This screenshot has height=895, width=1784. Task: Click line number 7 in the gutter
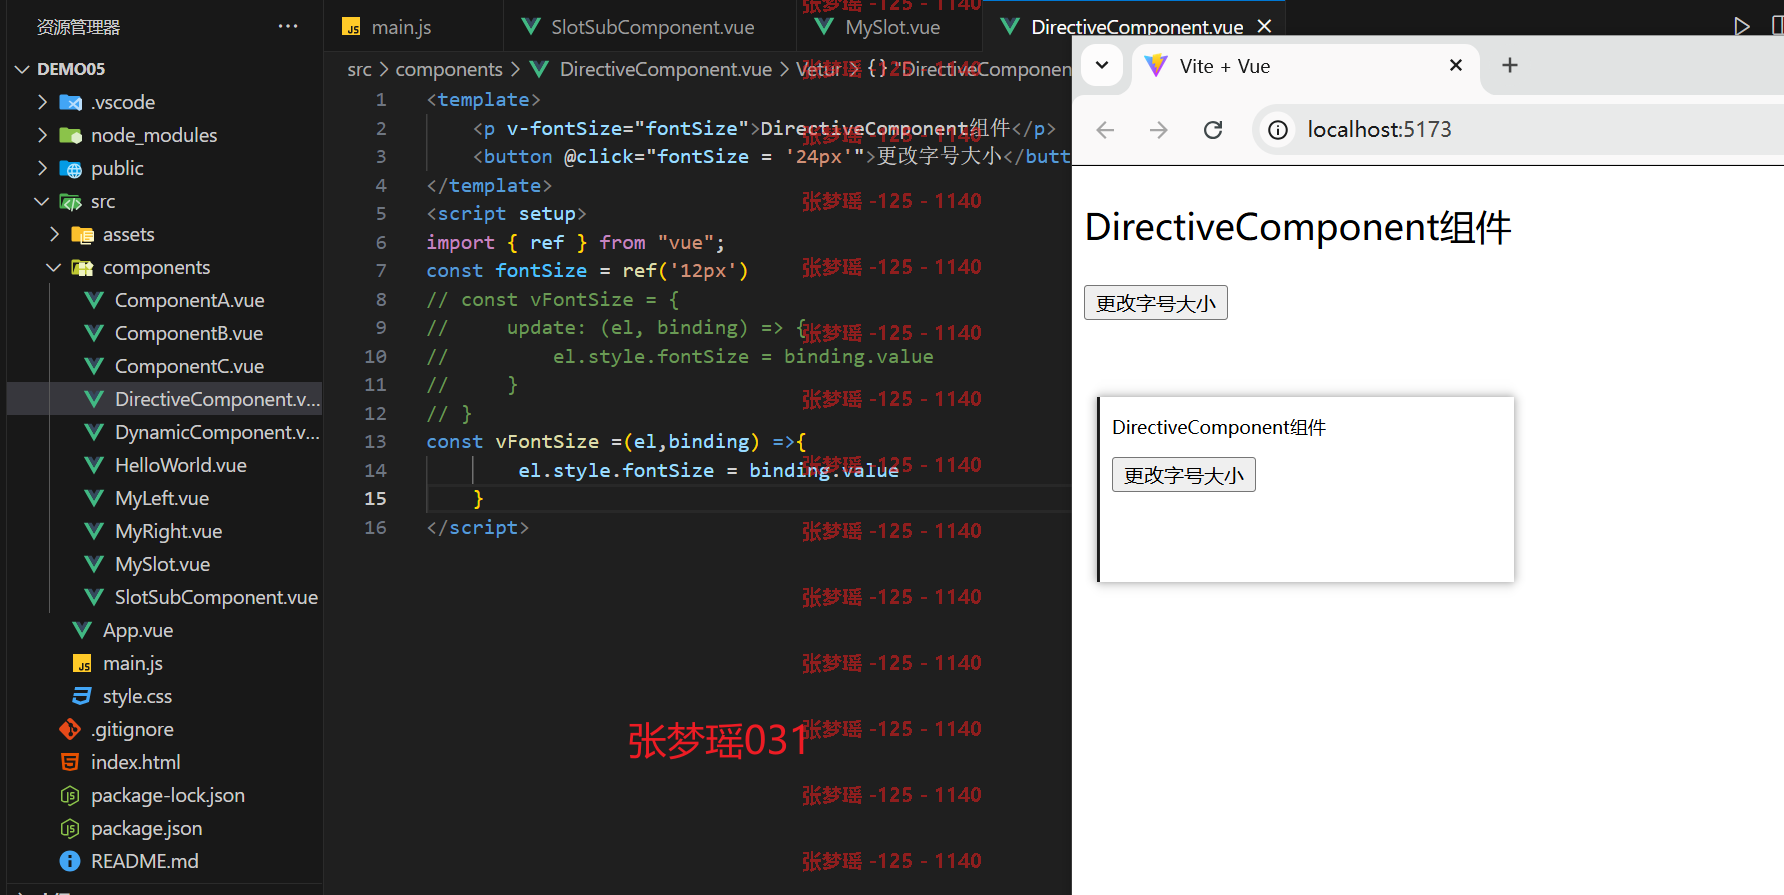point(381,271)
